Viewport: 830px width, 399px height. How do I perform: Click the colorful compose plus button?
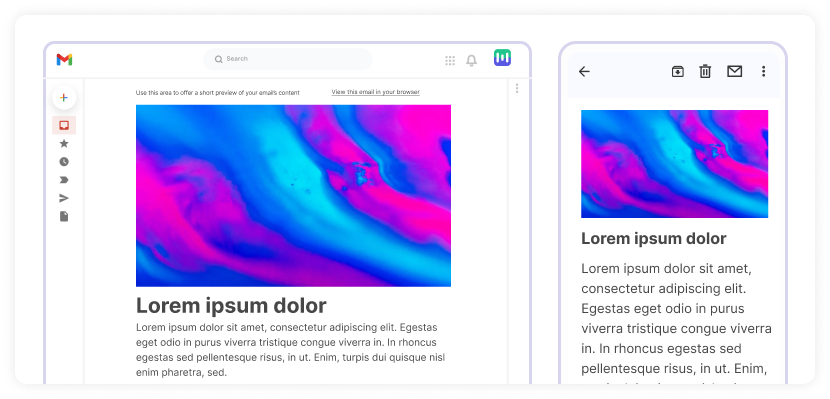tap(64, 98)
